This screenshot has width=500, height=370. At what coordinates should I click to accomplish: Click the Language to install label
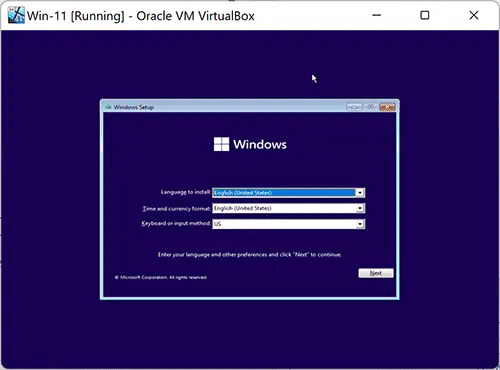coord(185,192)
